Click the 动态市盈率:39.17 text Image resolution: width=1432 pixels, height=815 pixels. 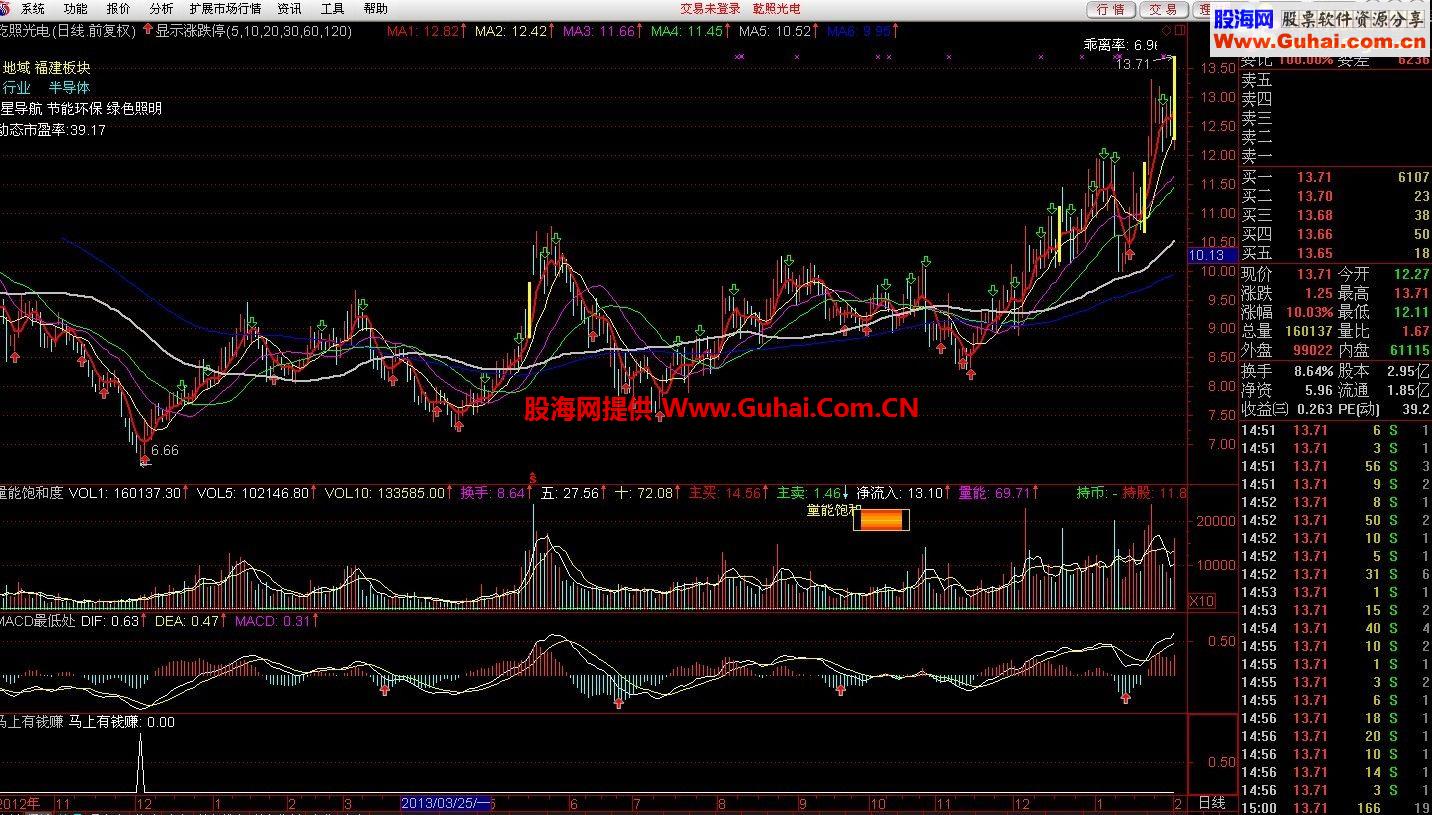[x=53, y=129]
